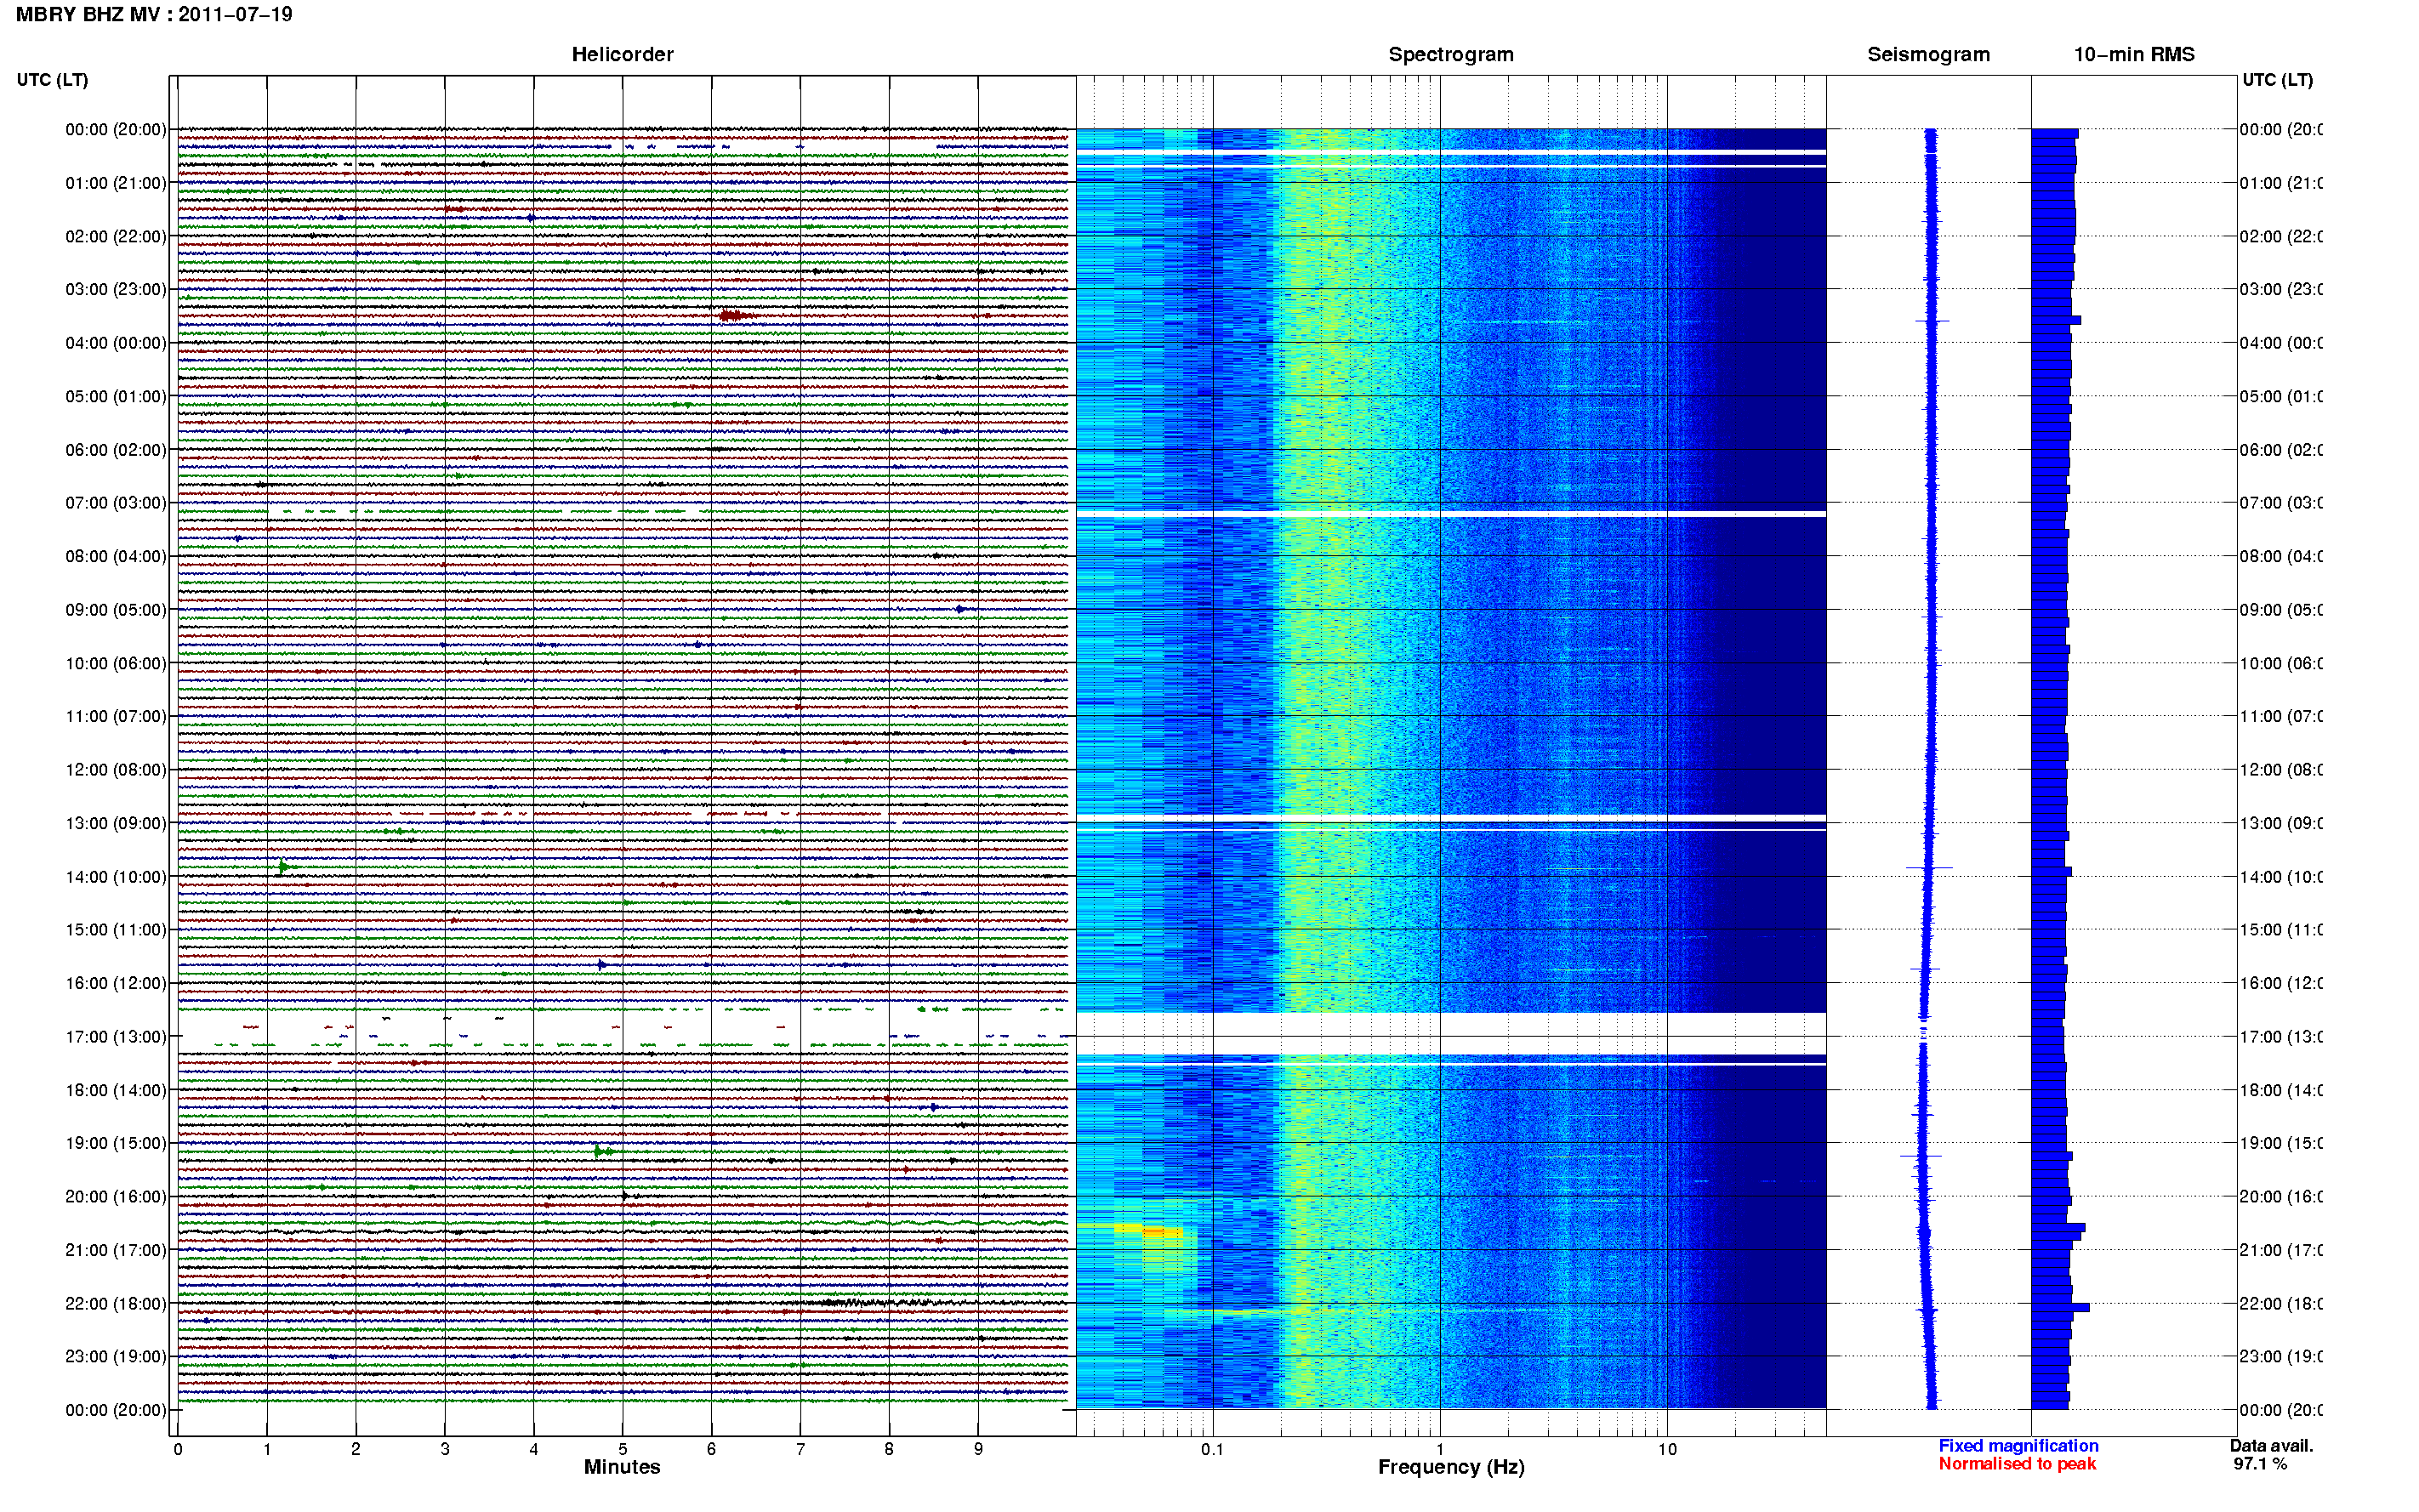Viewport: 2419px width, 1512px height.
Task: Select the Spectrogram panel heading
Action: click(x=1450, y=54)
